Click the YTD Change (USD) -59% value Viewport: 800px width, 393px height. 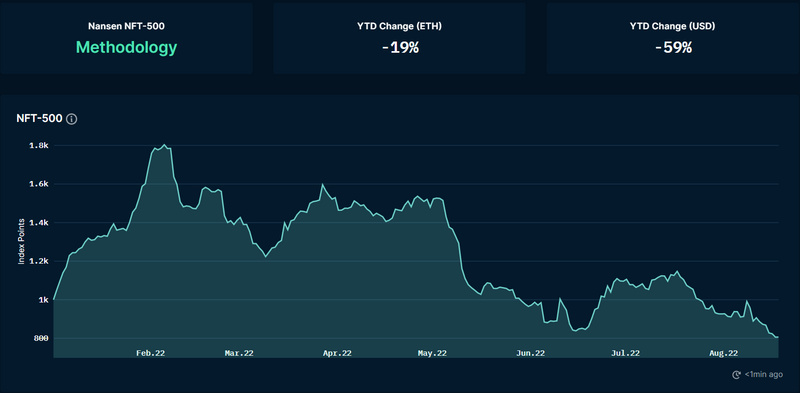673,48
